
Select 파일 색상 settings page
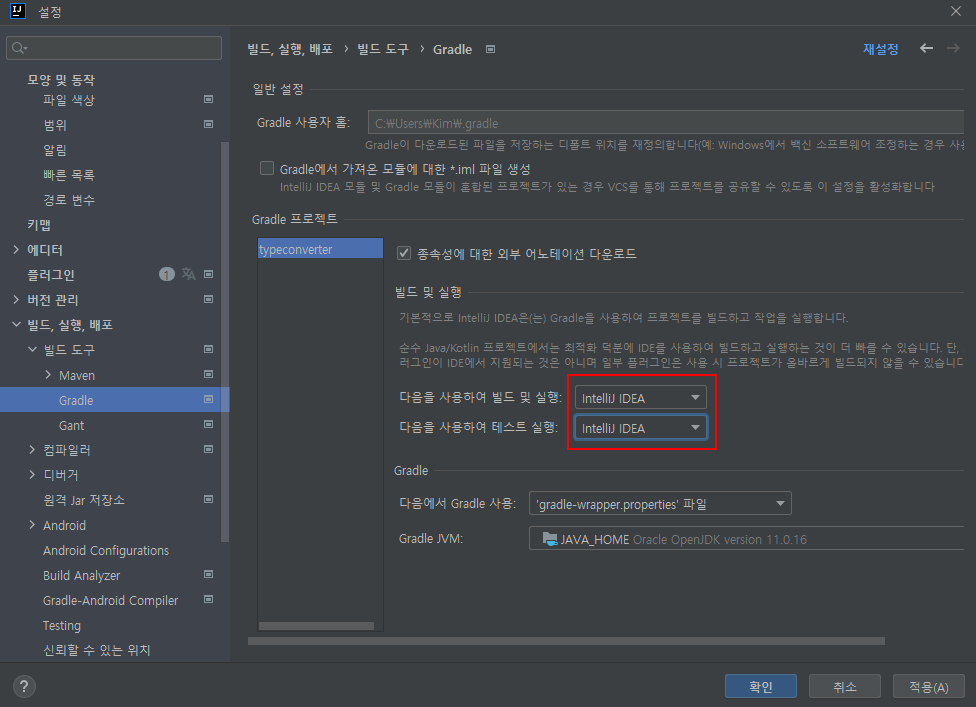click(x=68, y=100)
